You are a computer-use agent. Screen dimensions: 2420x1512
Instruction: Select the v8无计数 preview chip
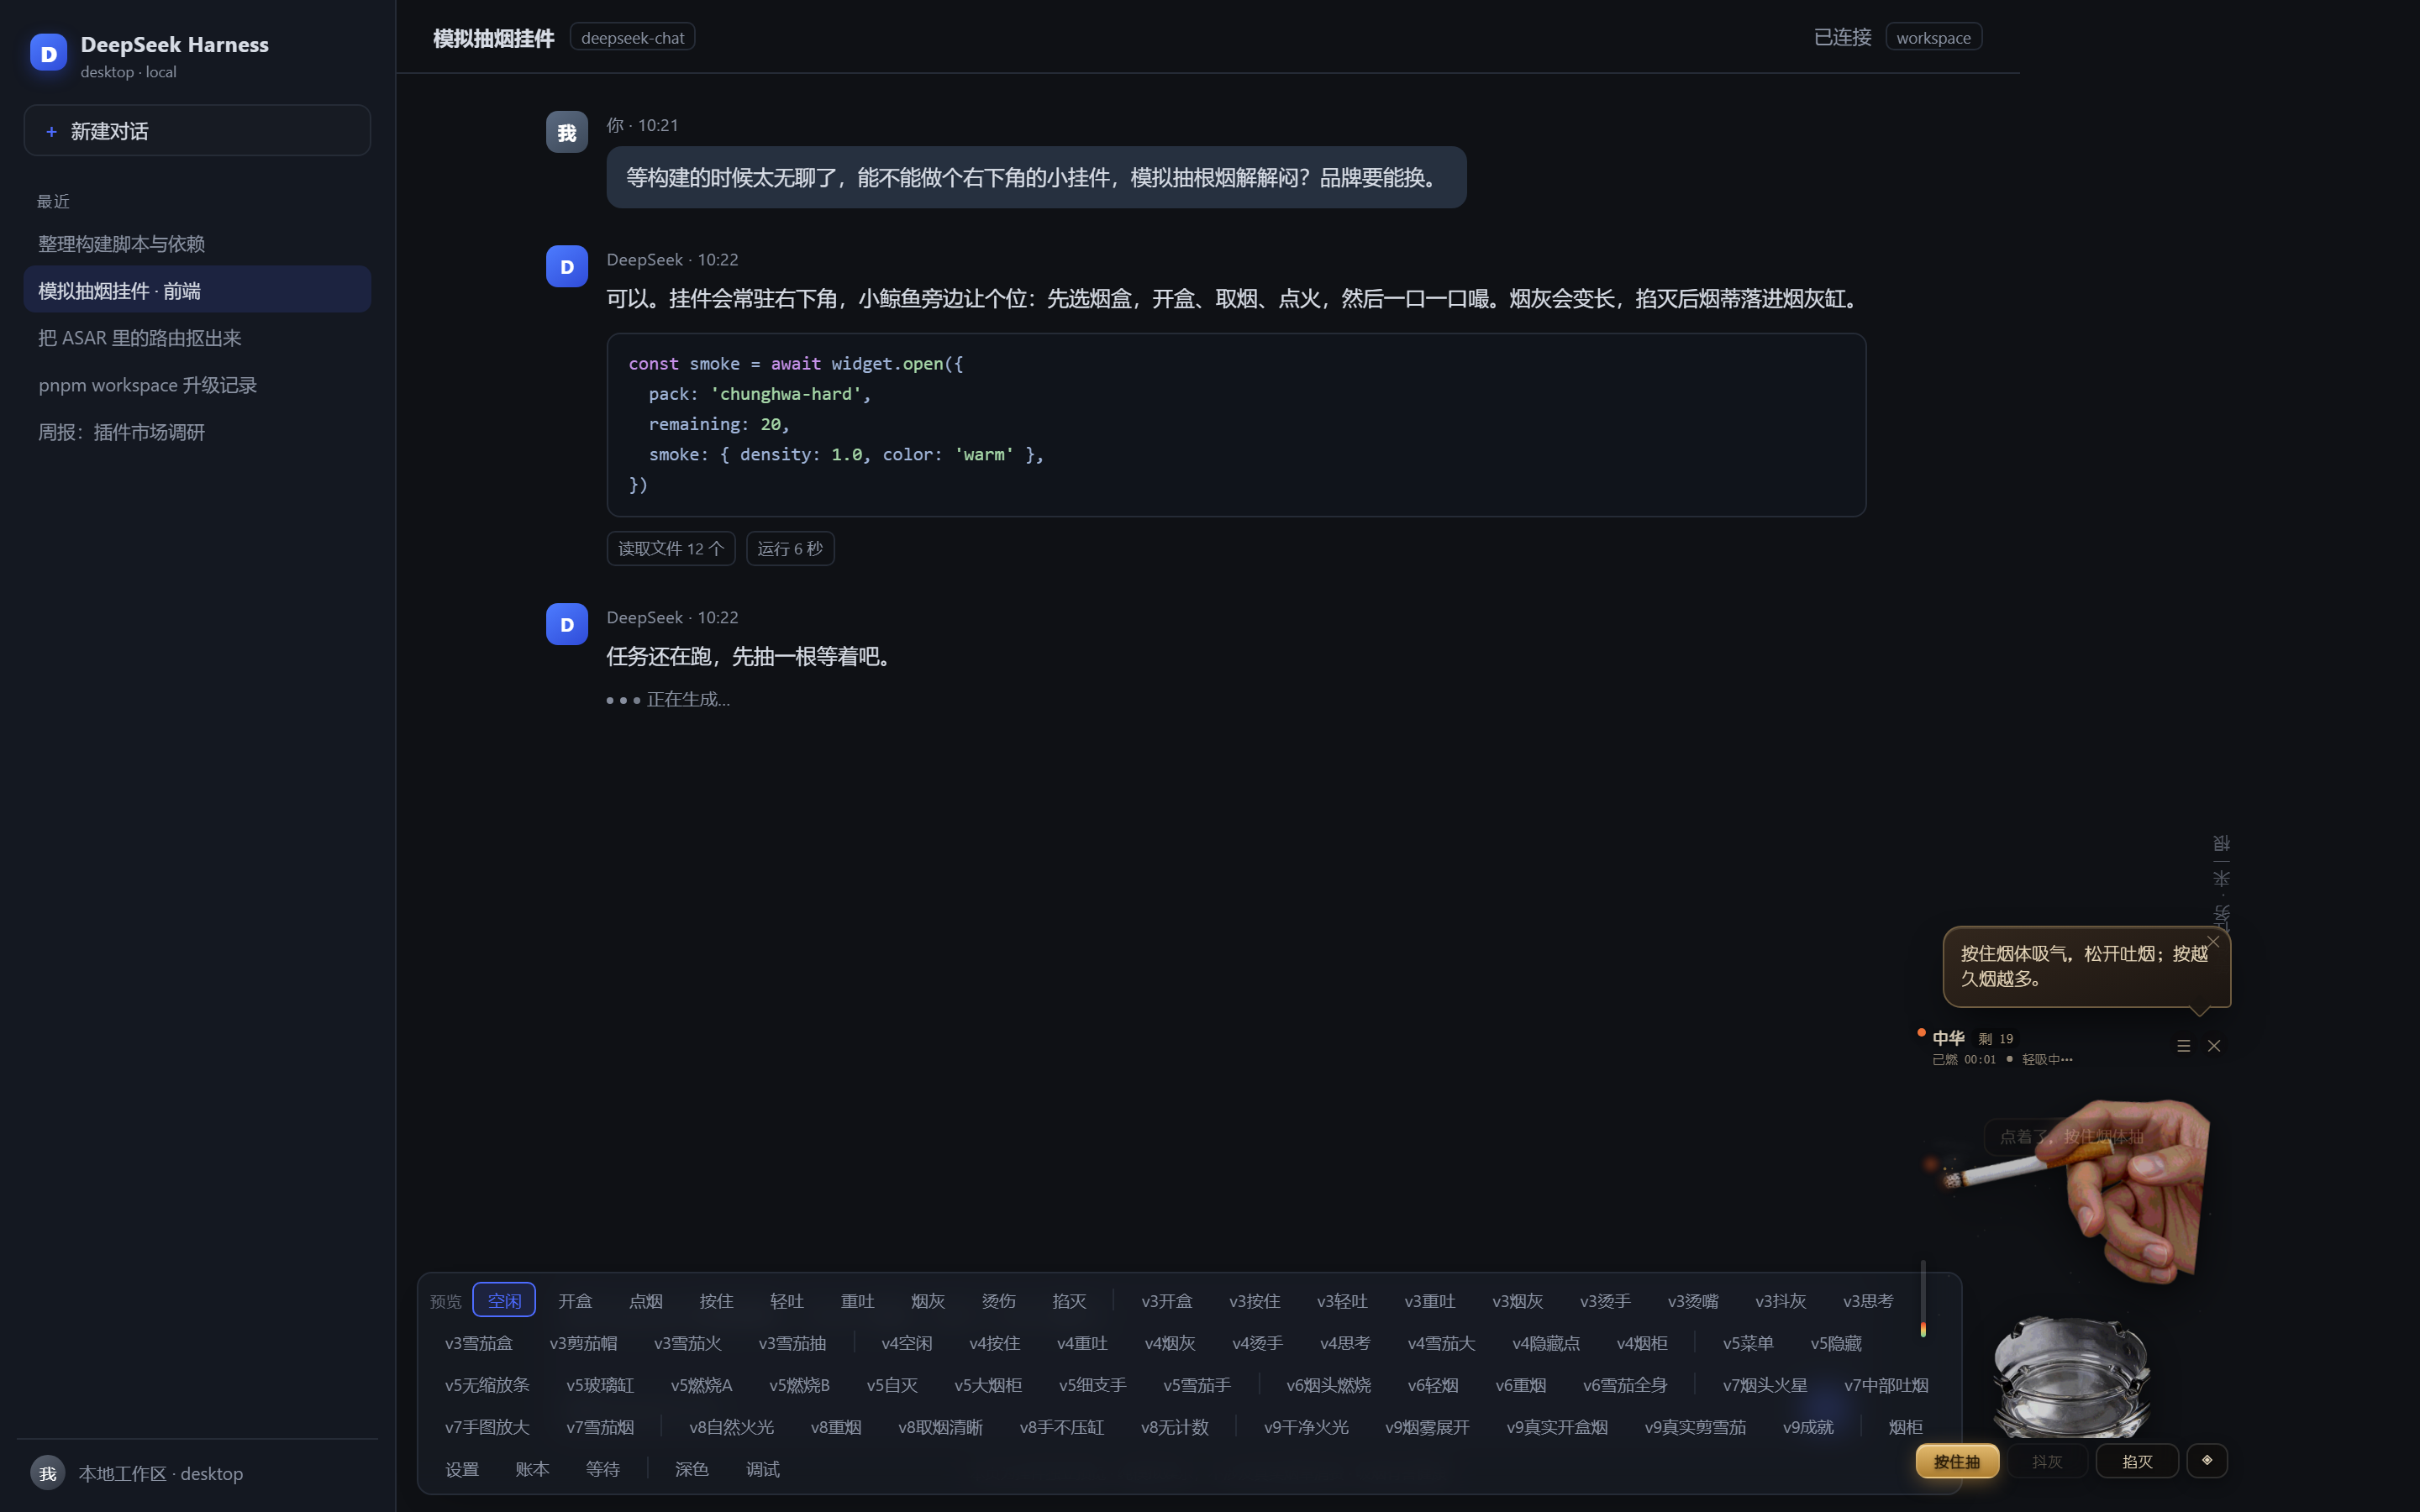coord(1175,1426)
